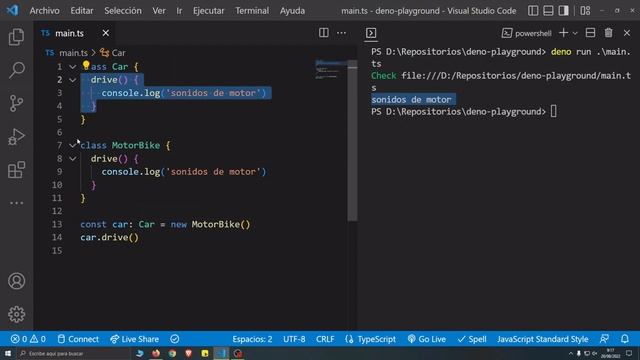Open the Source Control view

(x=16, y=103)
